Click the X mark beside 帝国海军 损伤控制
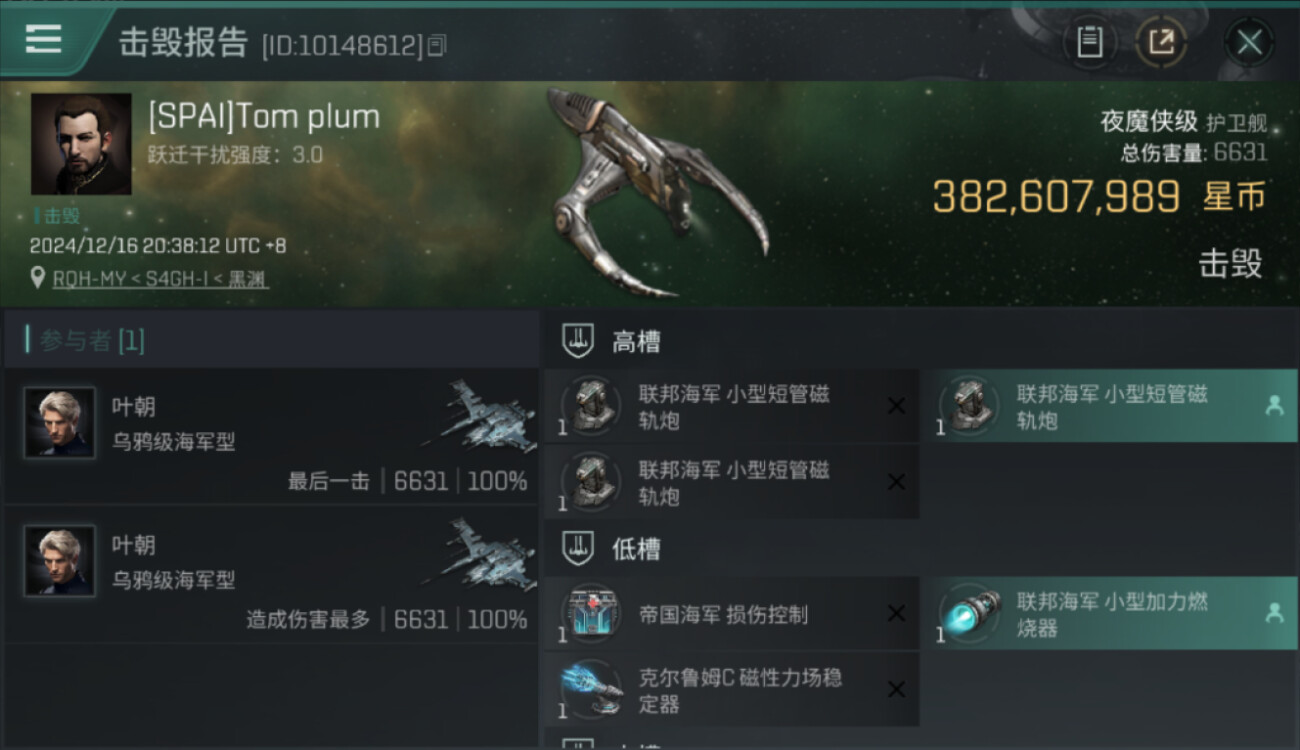Screen dimensions: 1300x750 pyautogui.click(x=896, y=614)
